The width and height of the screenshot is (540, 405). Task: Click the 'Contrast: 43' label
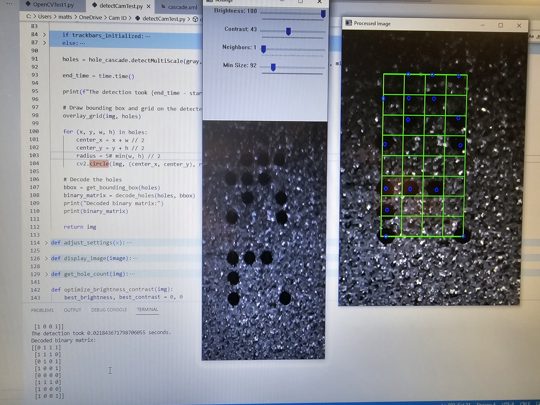240,29
